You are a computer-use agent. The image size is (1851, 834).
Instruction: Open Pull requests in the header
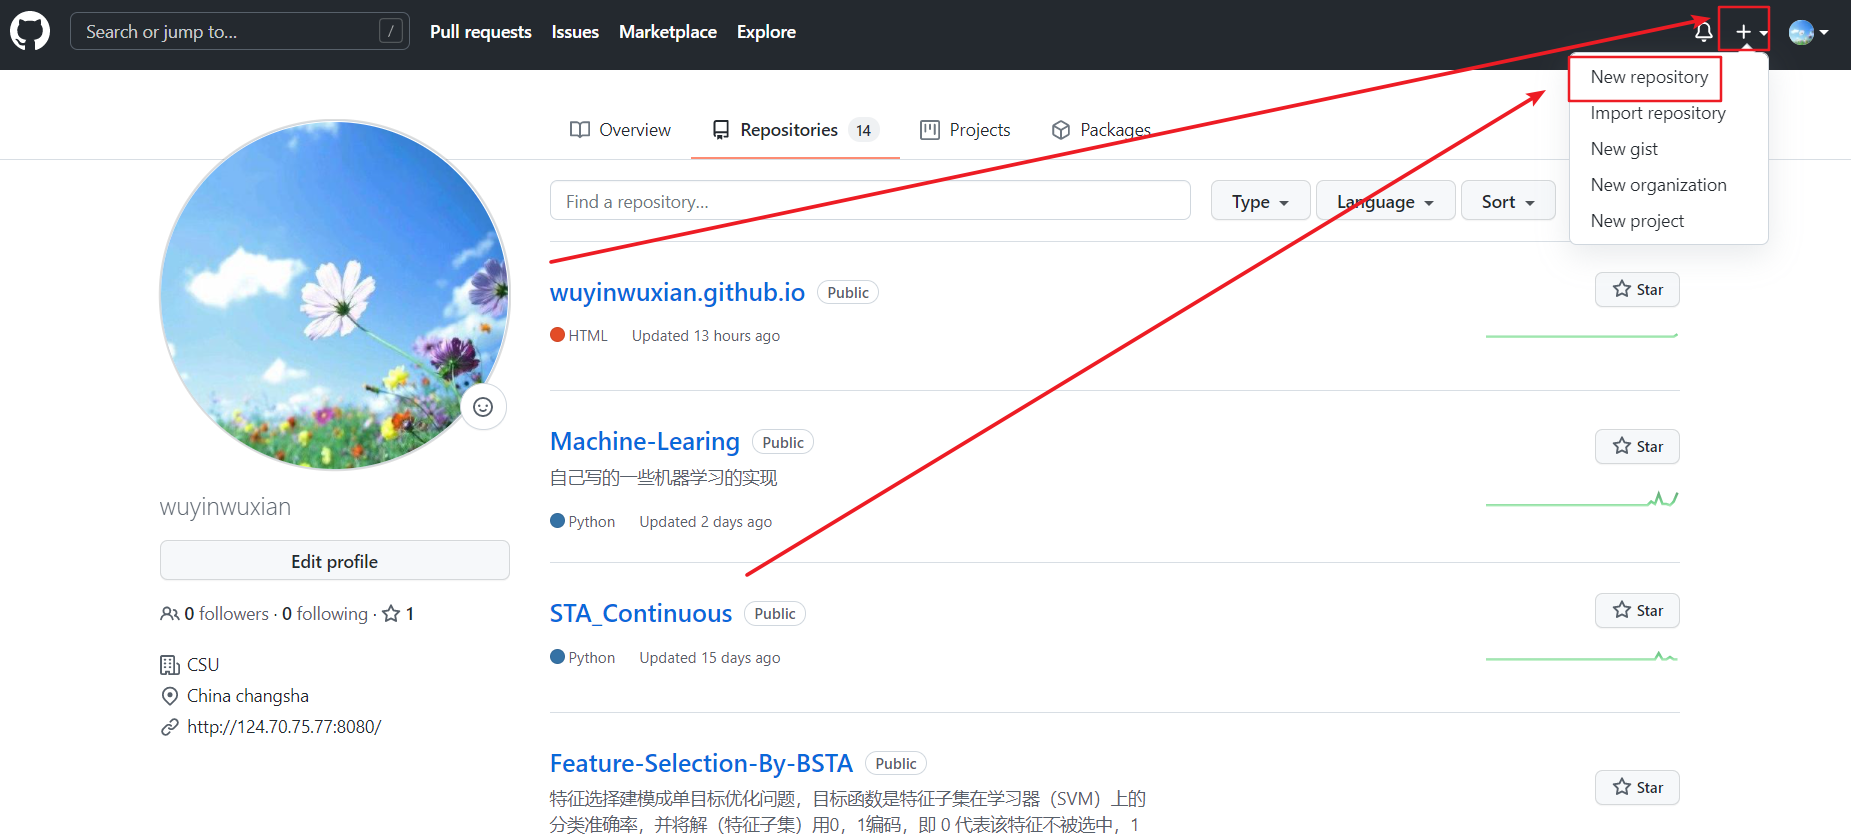(481, 32)
